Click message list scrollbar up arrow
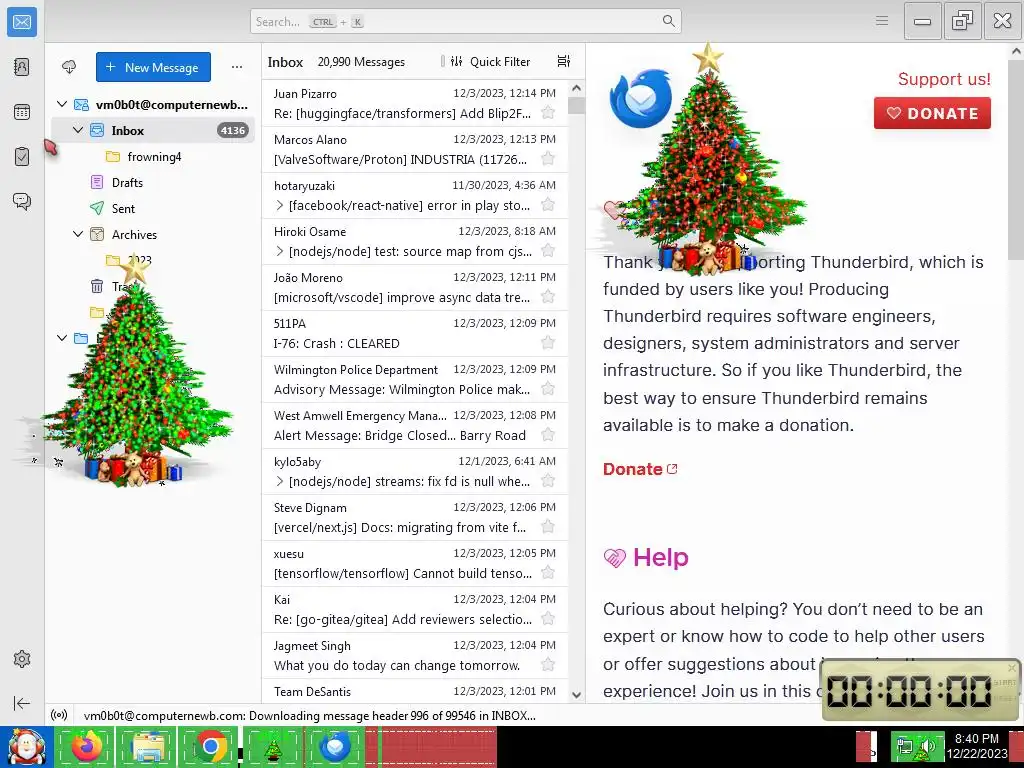The height and width of the screenshot is (768, 1024). tap(576, 88)
